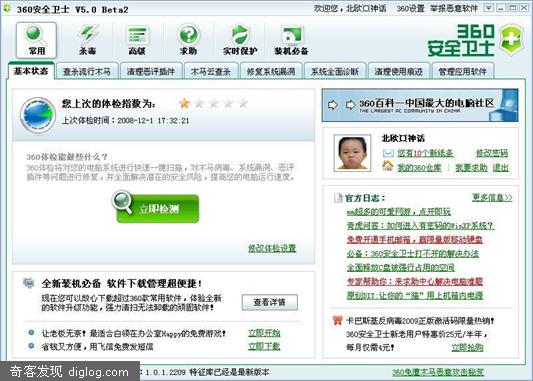Screen dimensions: 533x381
Task: Open the 实时保护 shield icon
Action: pyautogui.click(x=240, y=40)
